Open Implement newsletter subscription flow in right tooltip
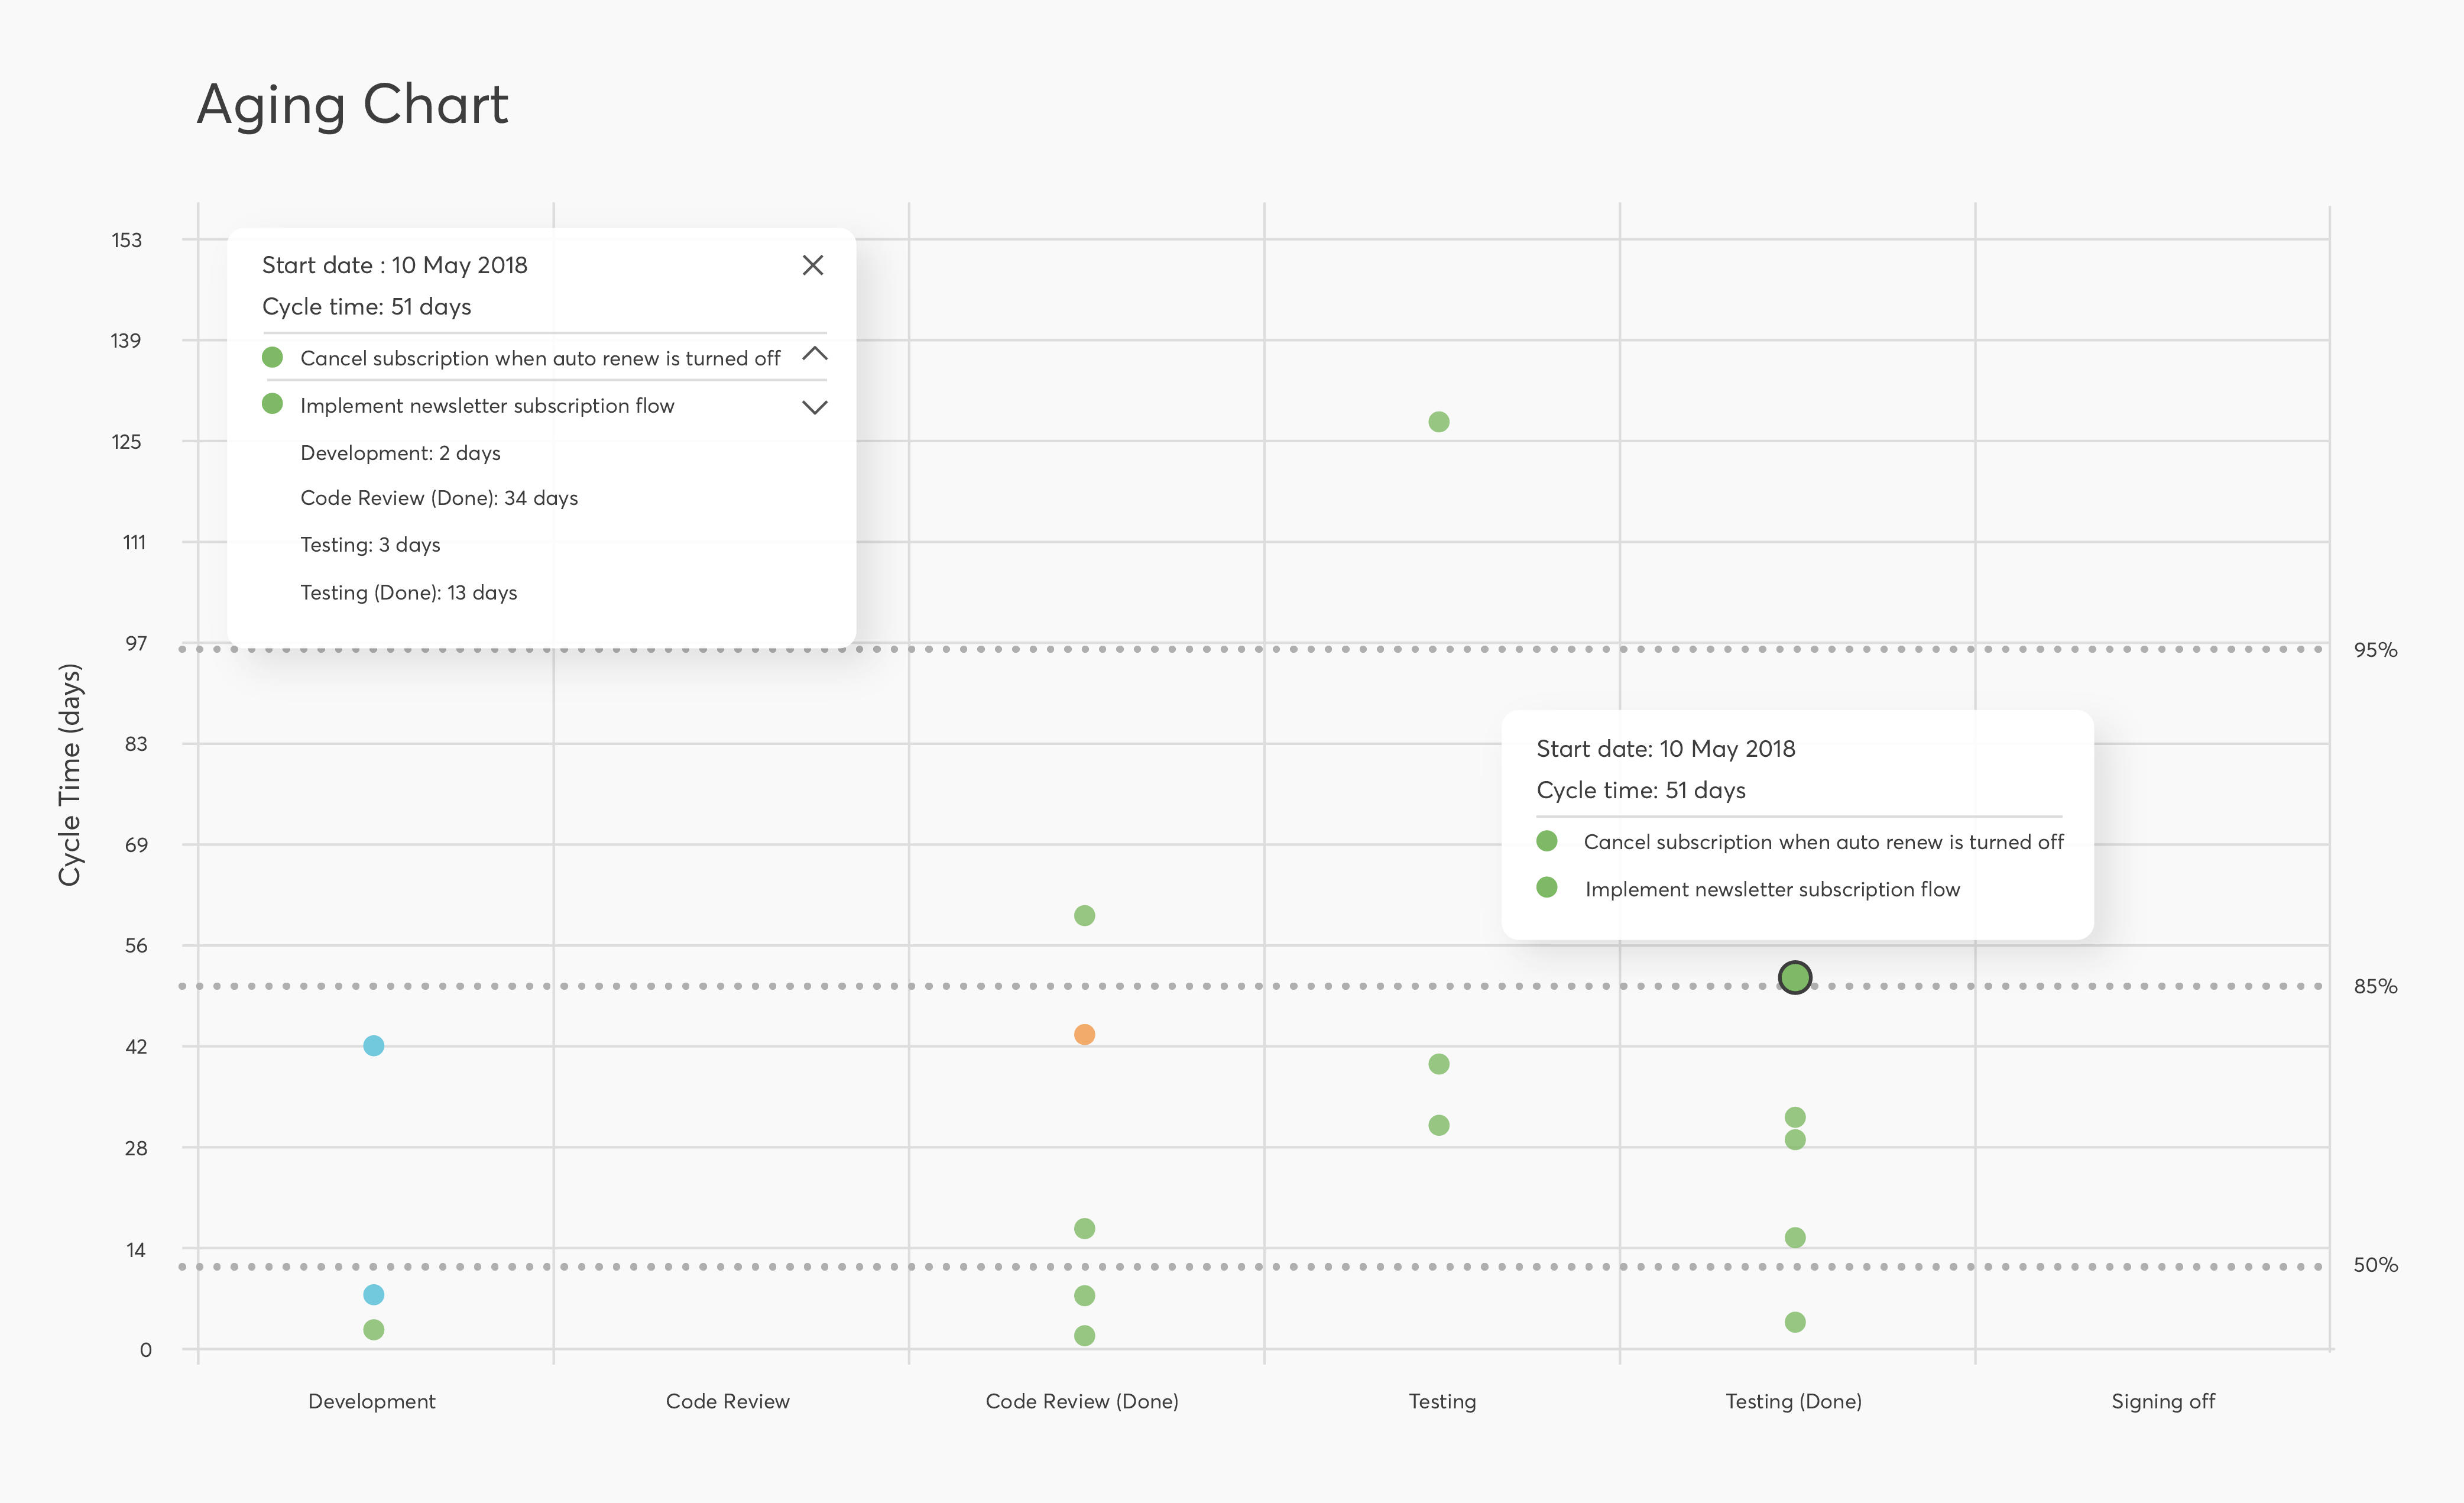Image resolution: width=2464 pixels, height=1503 pixels. 1772,889
